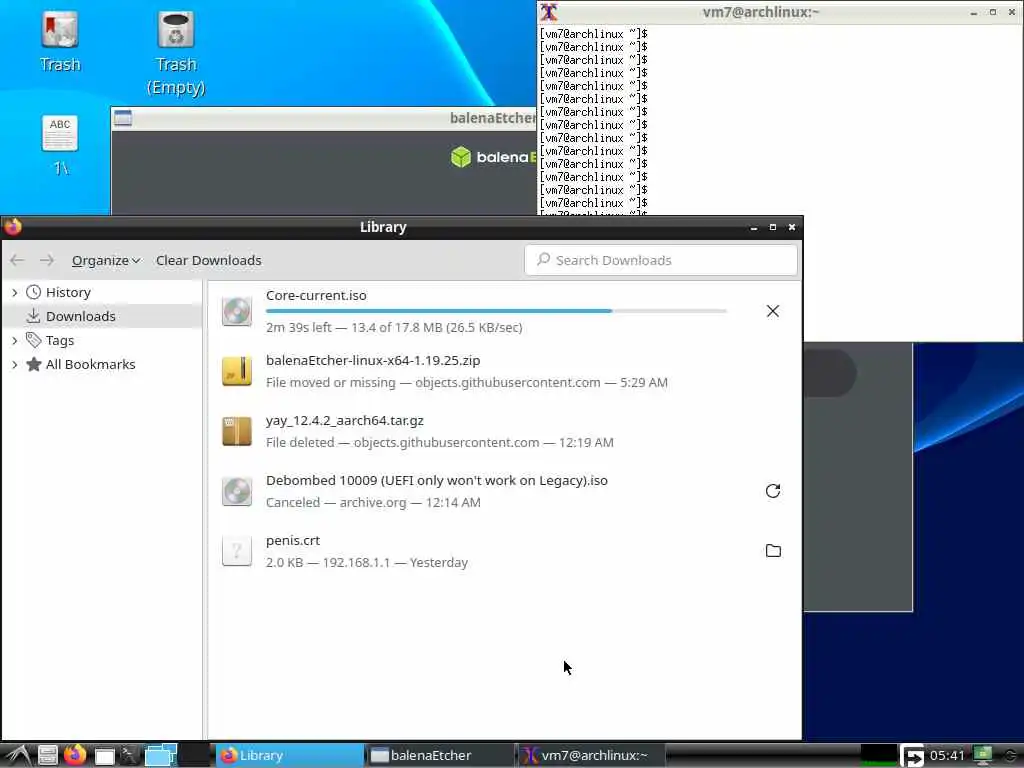Open containing folder for penis.crt

coord(773,551)
